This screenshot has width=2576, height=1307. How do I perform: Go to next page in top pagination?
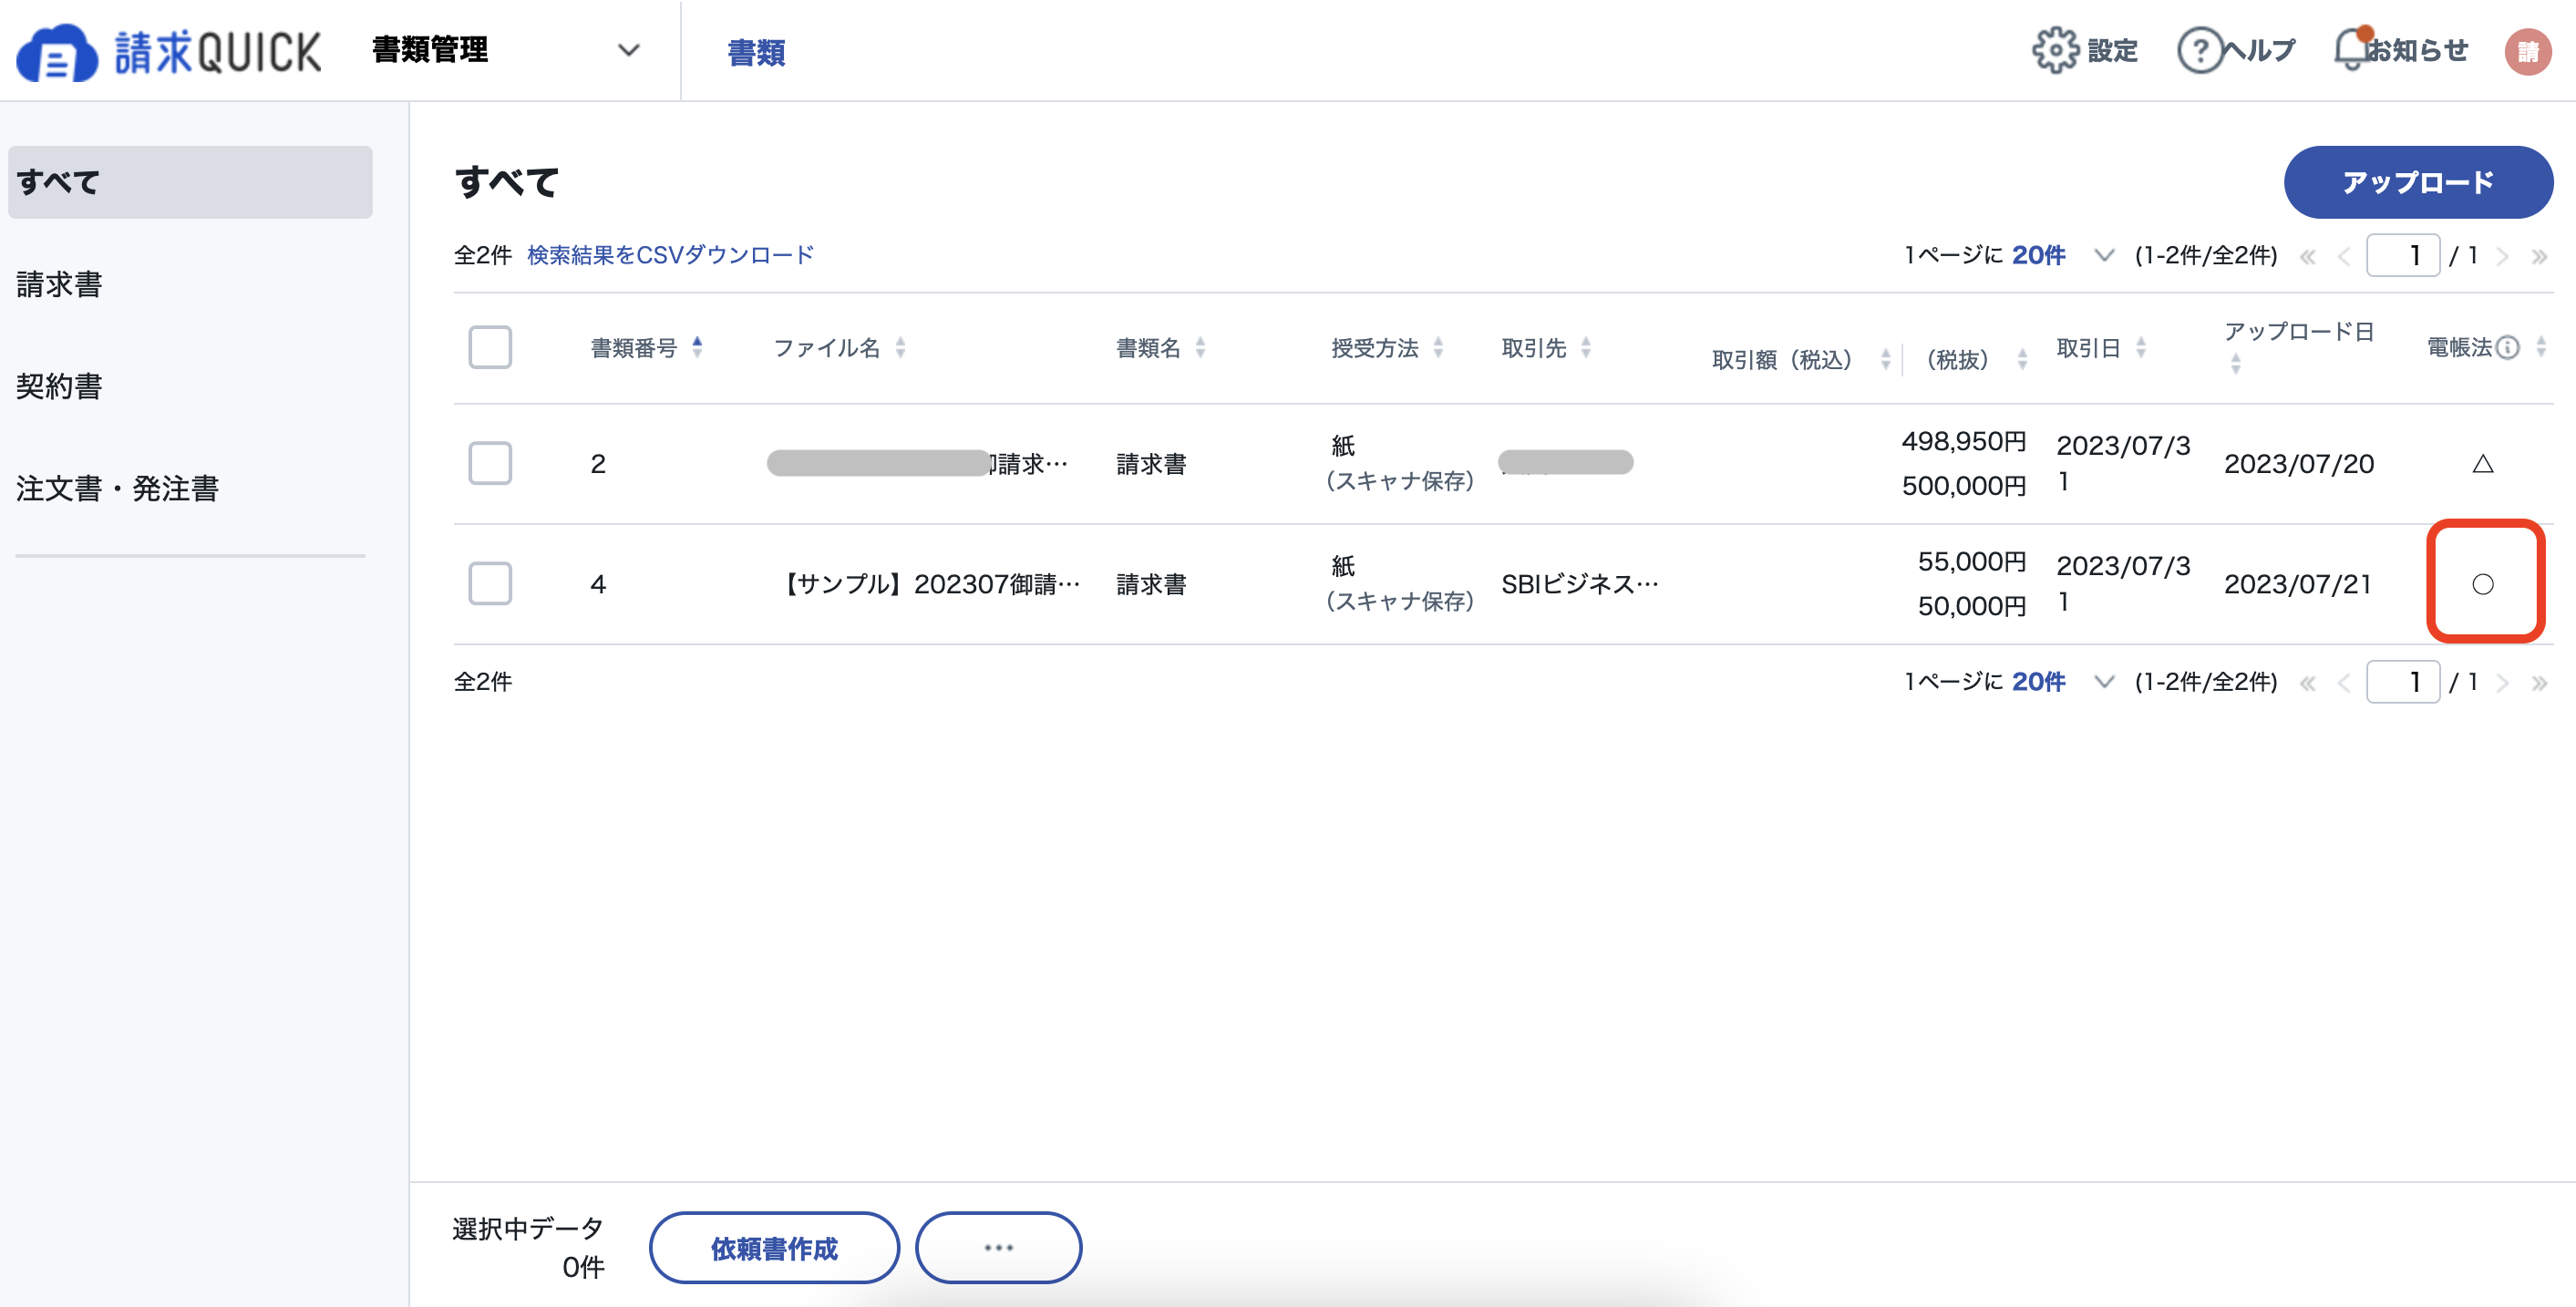2502,257
